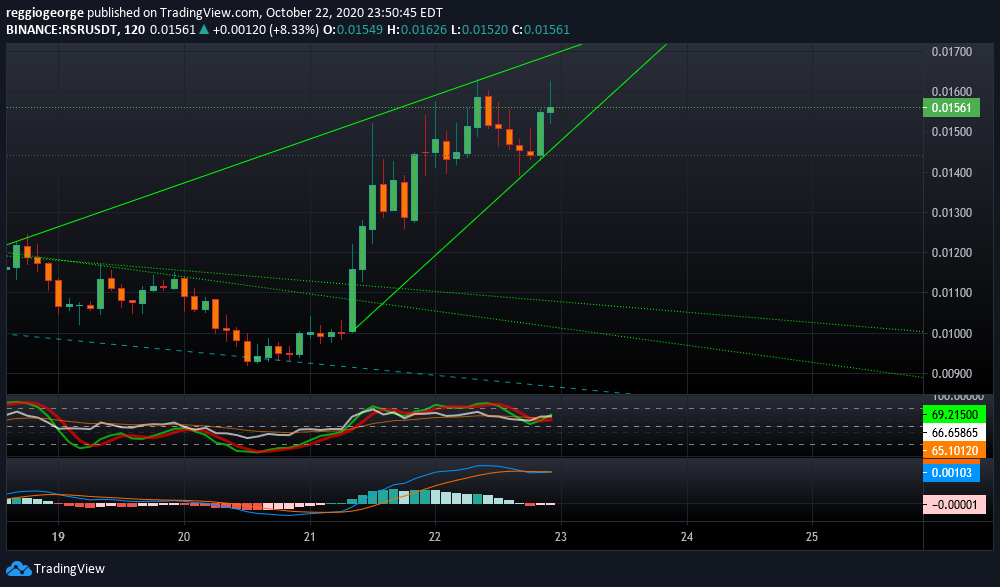Click the green up-arrow change indicator
Image resolution: width=1000 pixels, height=587 pixels.
203,29
